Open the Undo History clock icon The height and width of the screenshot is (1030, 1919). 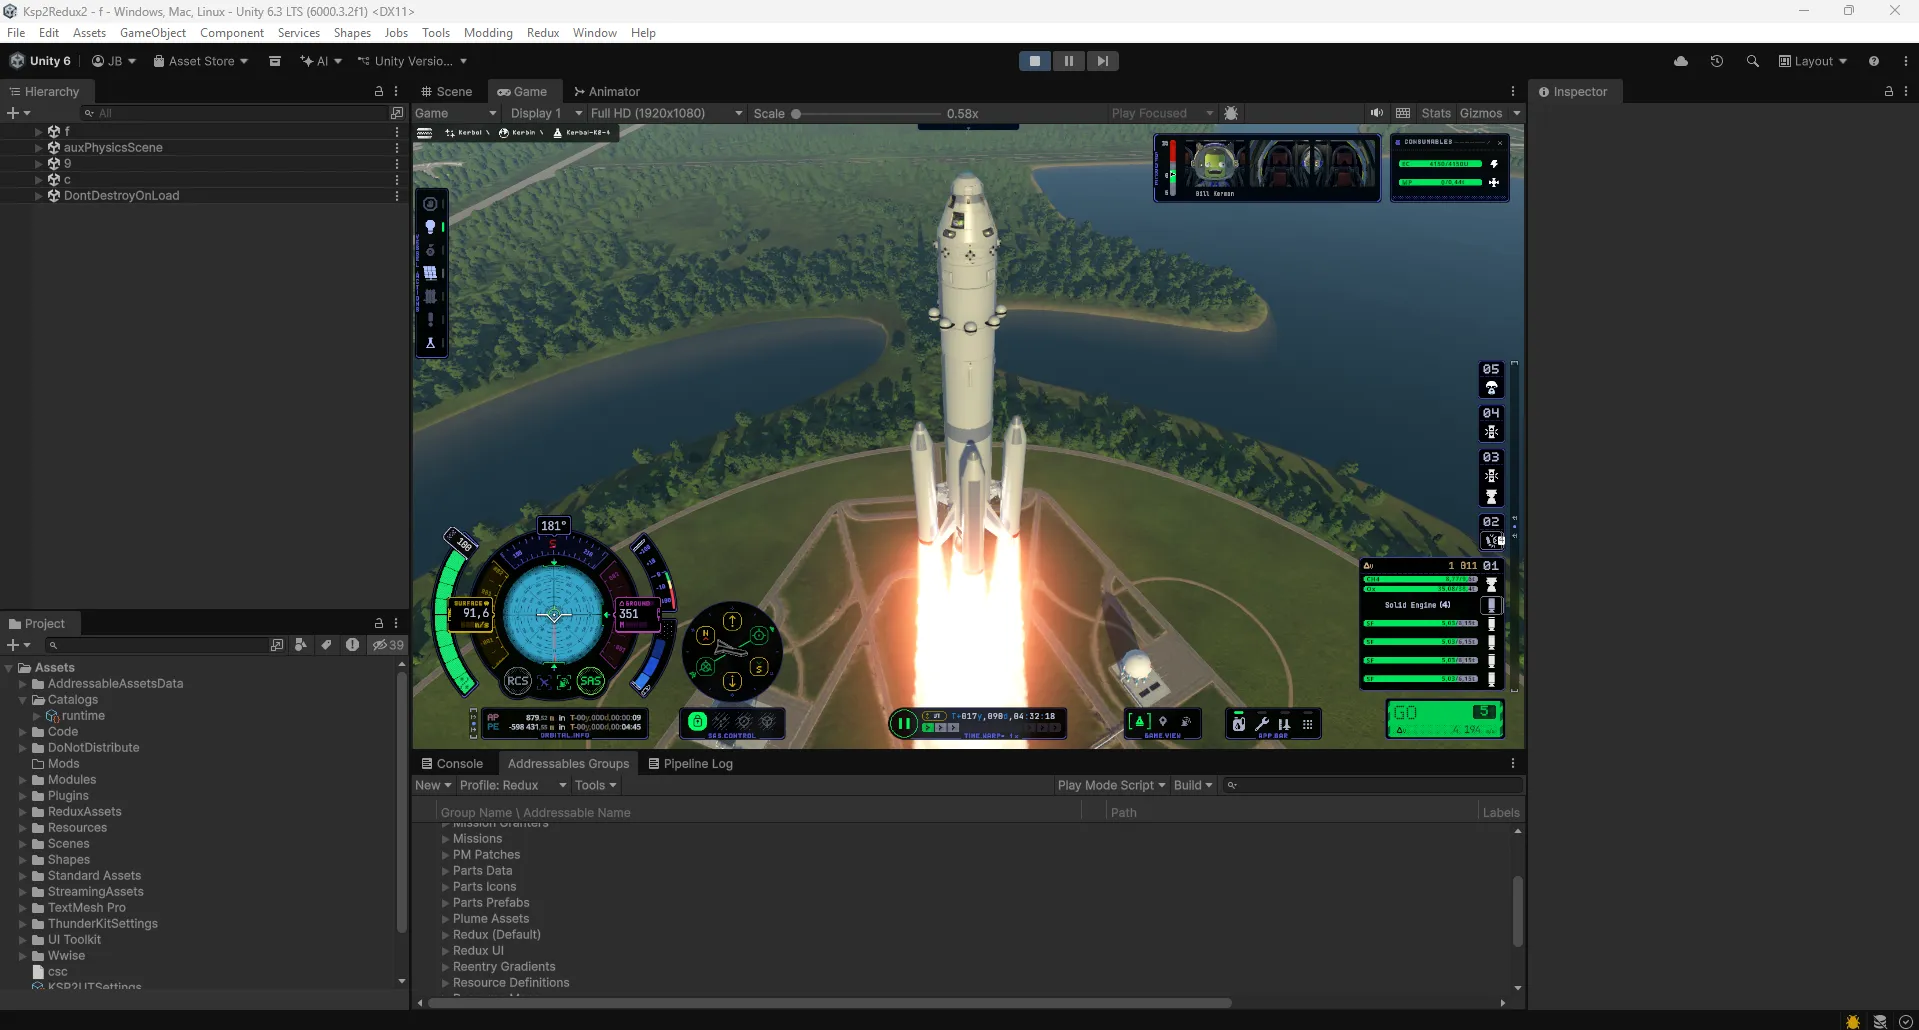(1717, 61)
